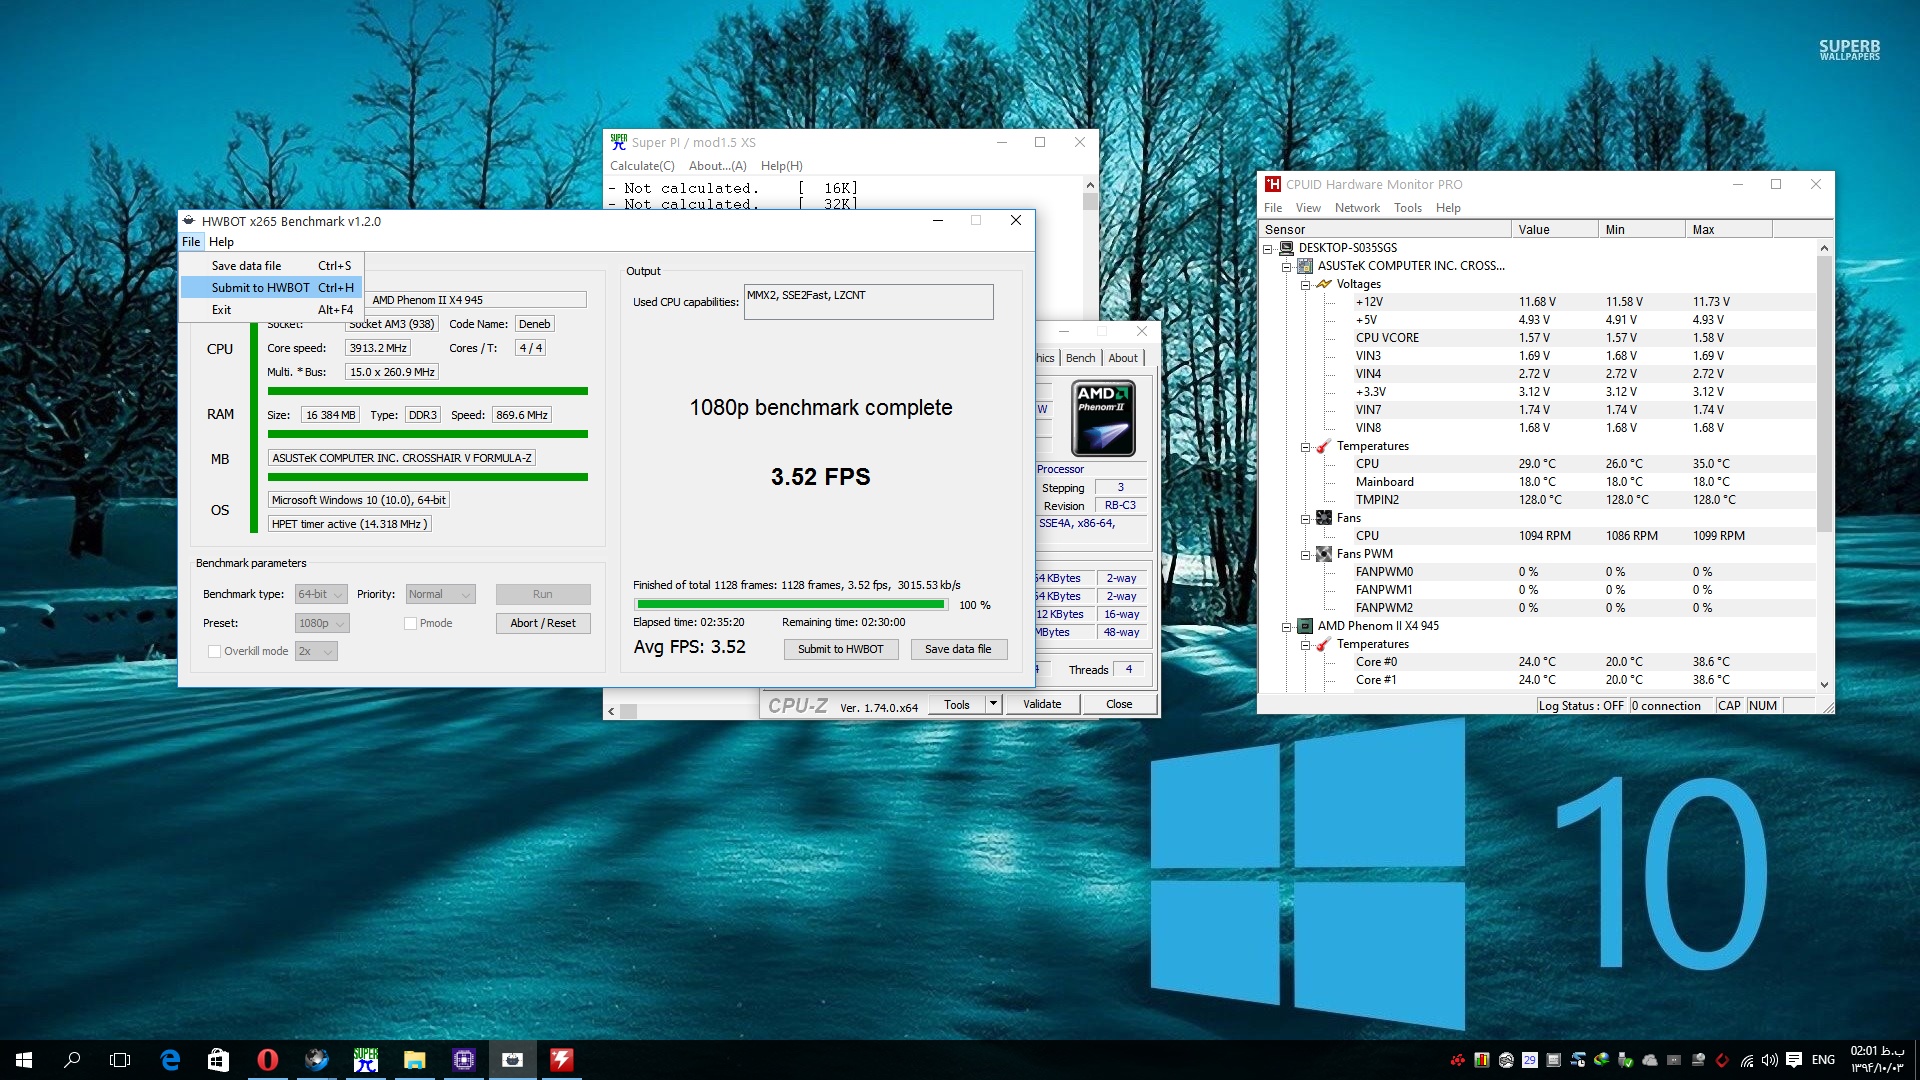Click the ENG language indicator
The width and height of the screenshot is (1920, 1080).
[x=1823, y=1060]
